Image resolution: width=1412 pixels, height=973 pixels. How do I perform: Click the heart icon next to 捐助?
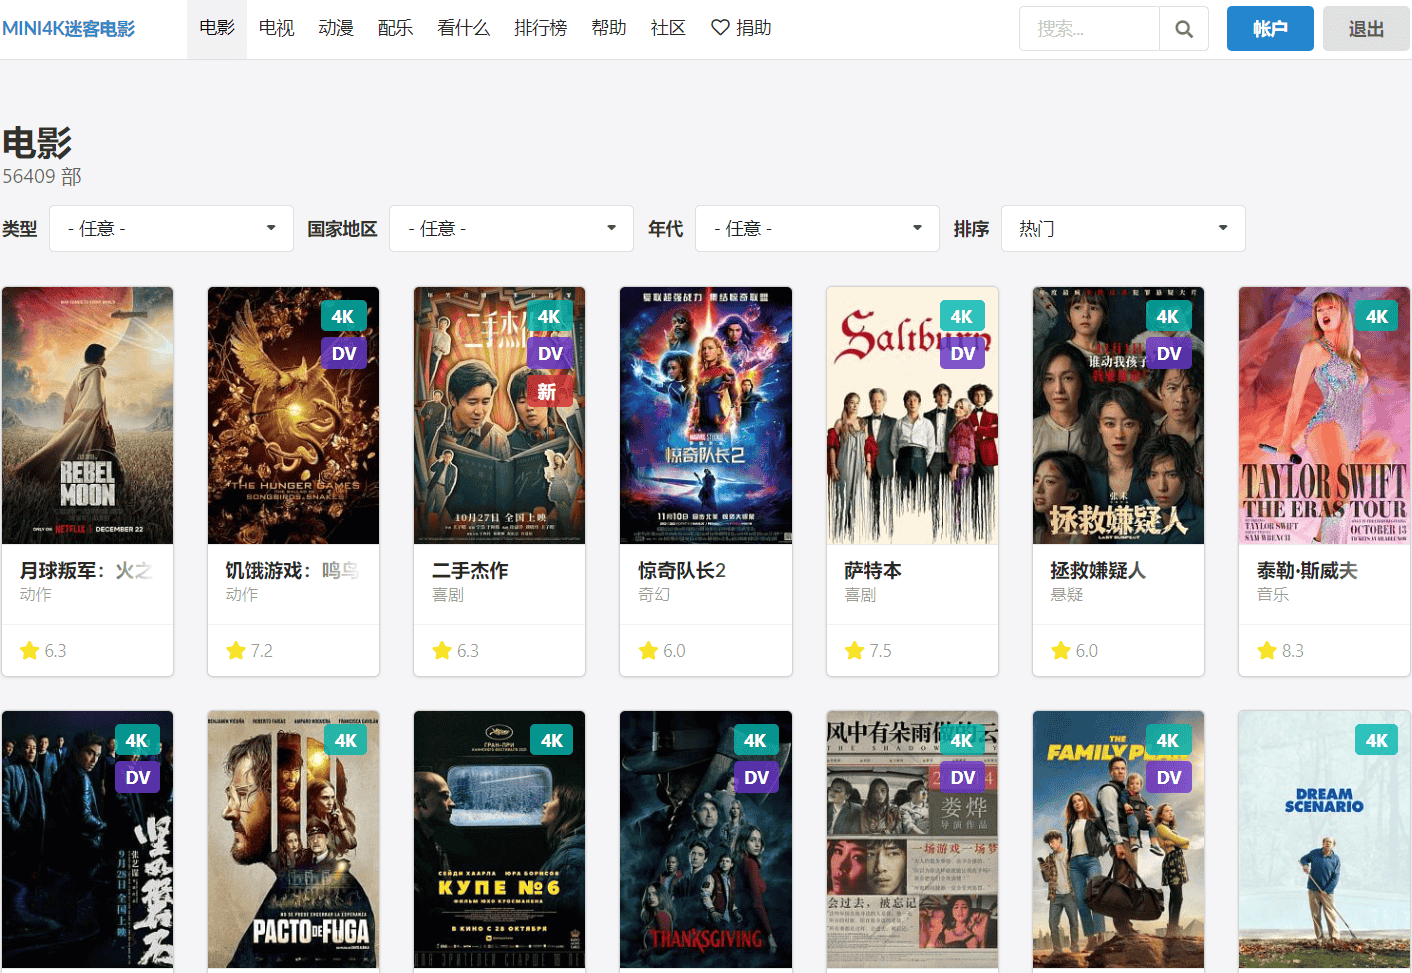point(720,28)
